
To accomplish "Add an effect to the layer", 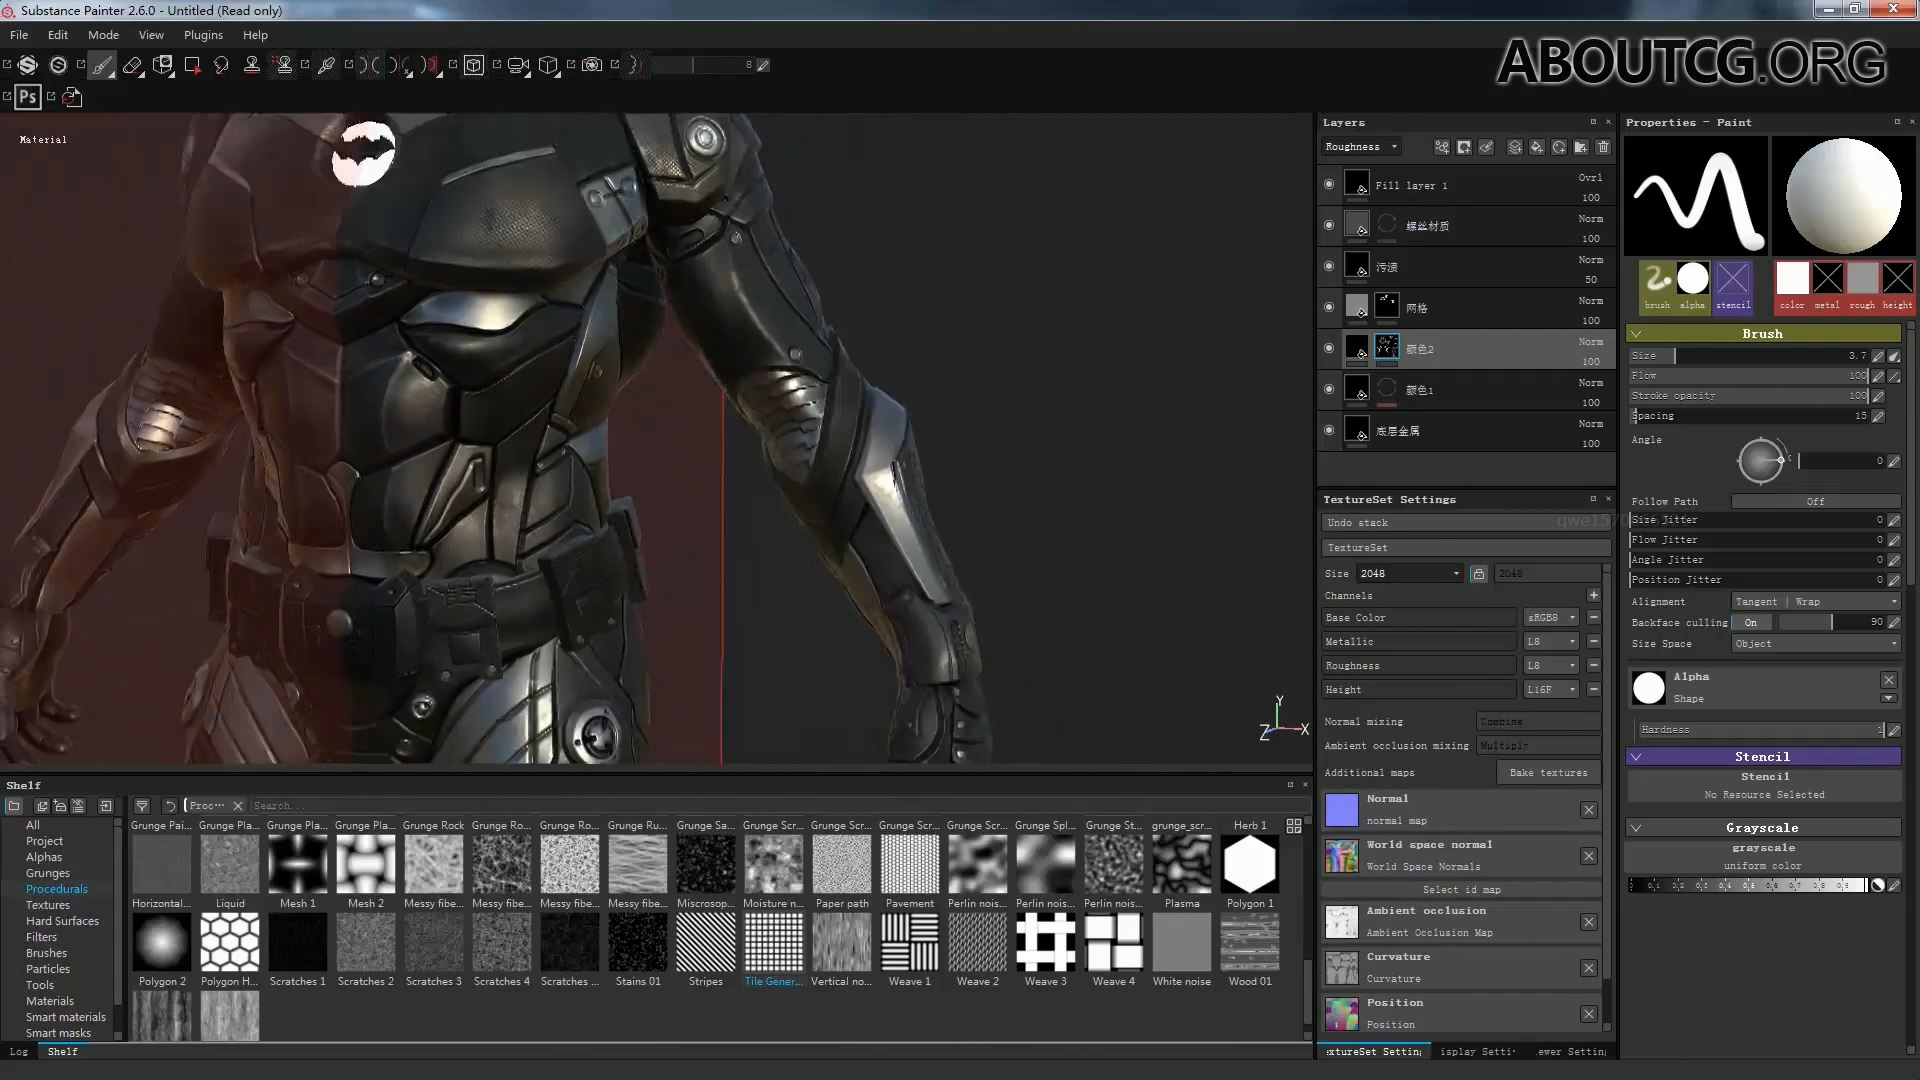I will 1442,147.
